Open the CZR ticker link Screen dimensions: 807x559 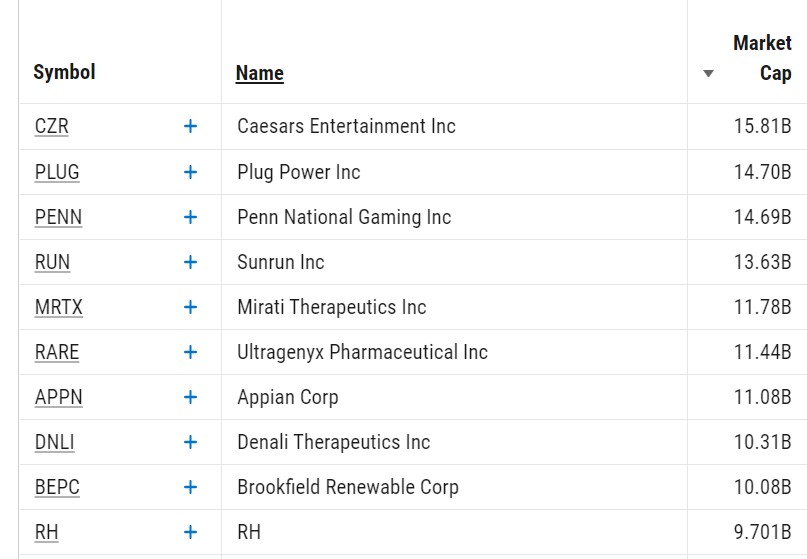[x=51, y=126]
